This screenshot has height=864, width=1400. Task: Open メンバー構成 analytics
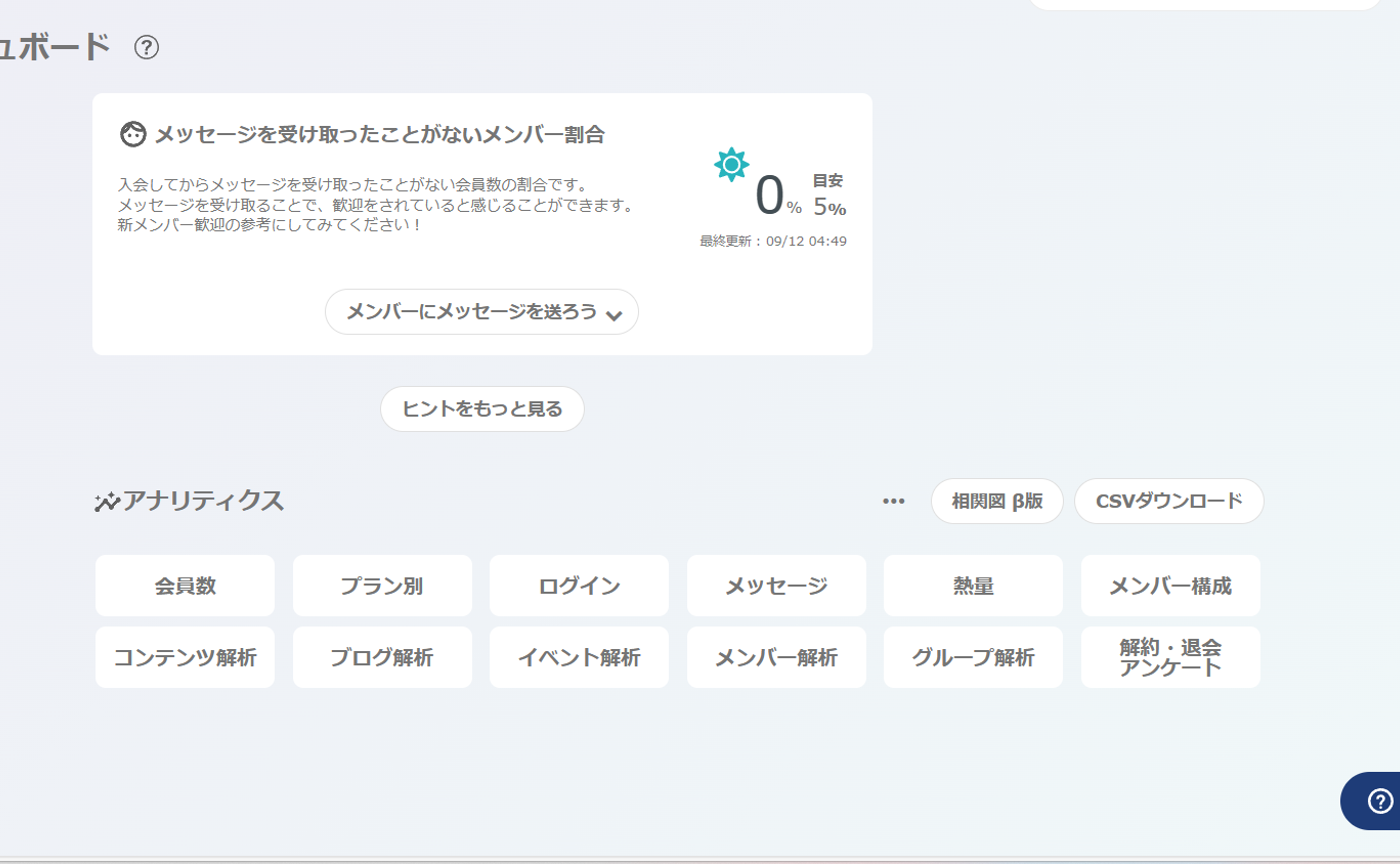pyautogui.click(x=1169, y=586)
